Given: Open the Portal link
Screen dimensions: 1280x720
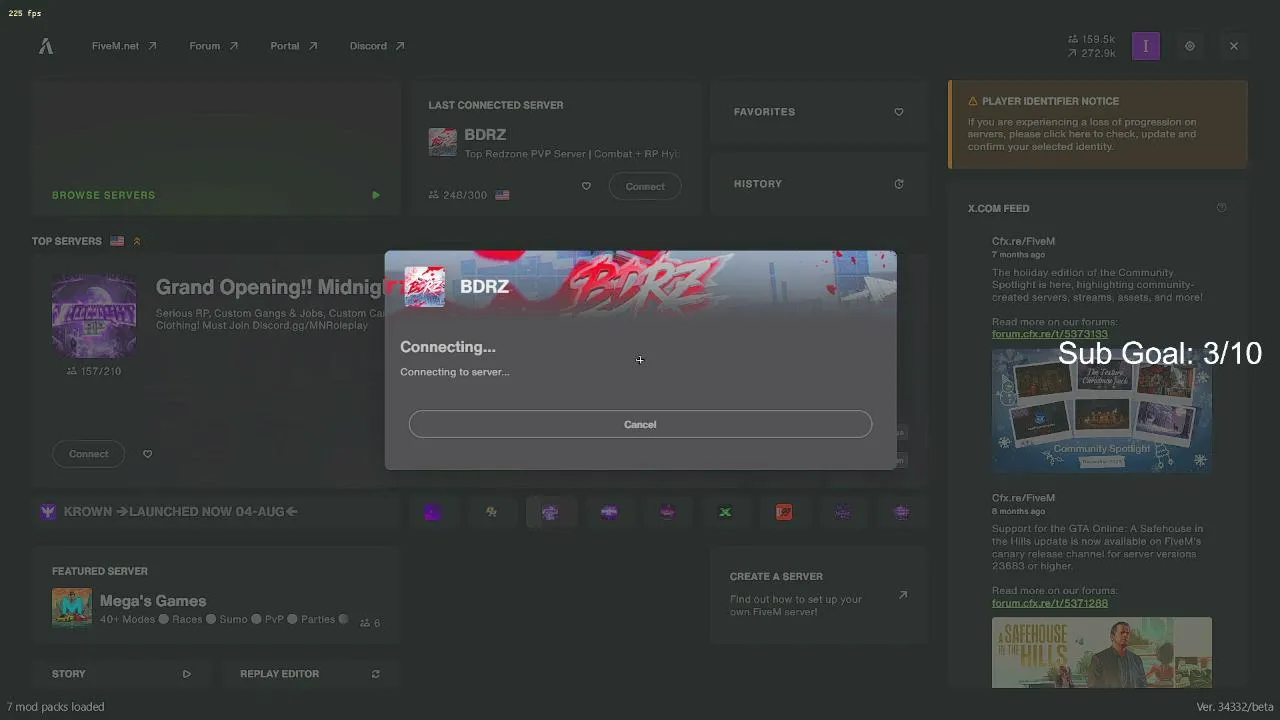Looking at the screenshot, I should (x=294, y=46).
